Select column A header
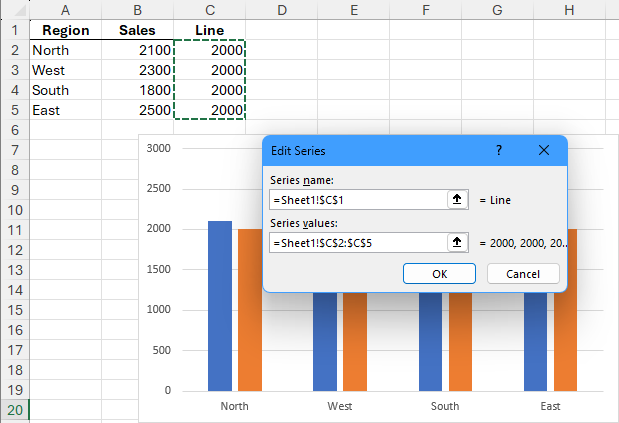This screenshot has height=423, width=619. [65, 10]
